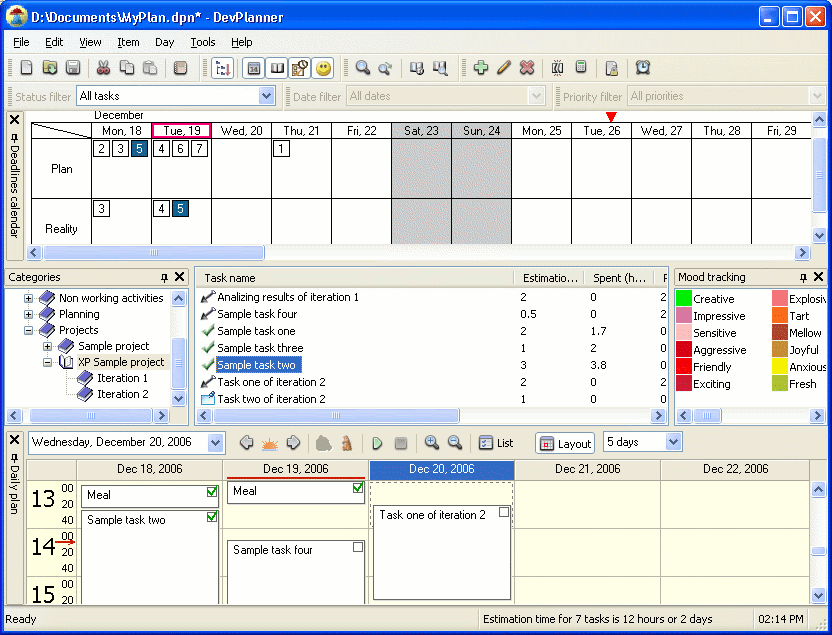Toggle the Dec 19 Meal checkbox
The height and width of the screenshot is (635, 832).
pos(358,488)
